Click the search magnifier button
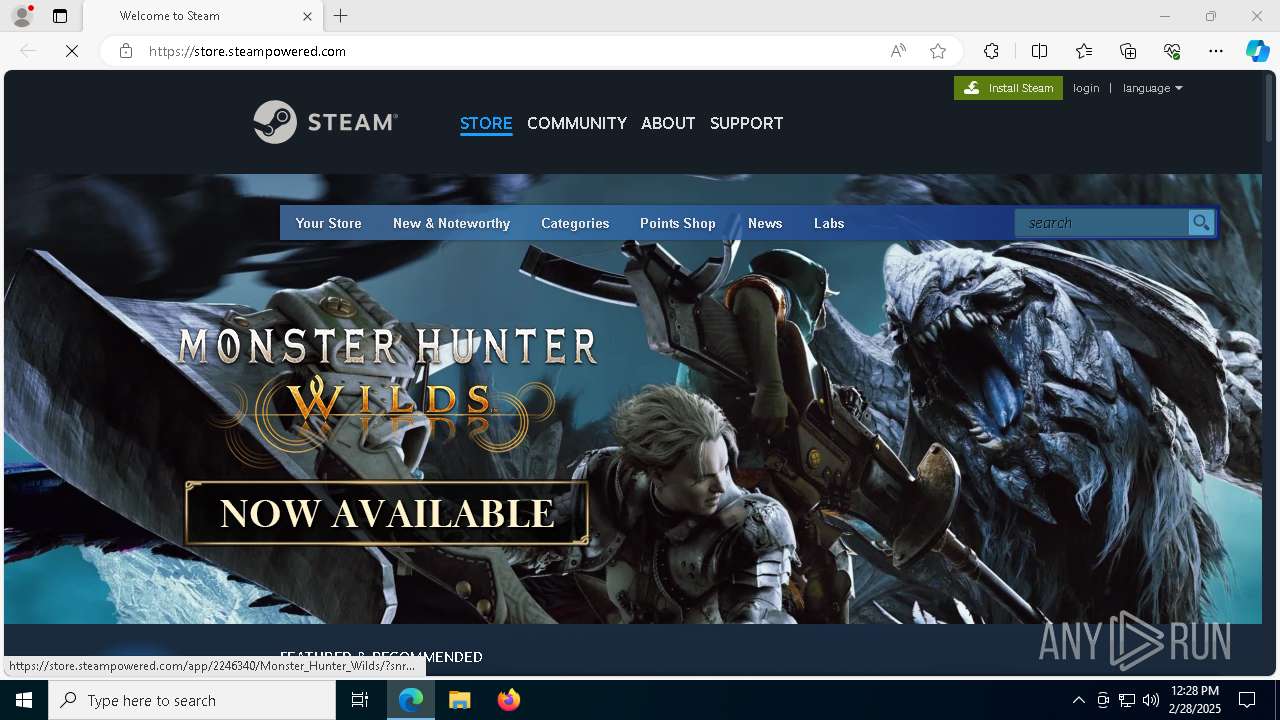The height and width of the screenshot is (720, 1280). point(1201,223)
